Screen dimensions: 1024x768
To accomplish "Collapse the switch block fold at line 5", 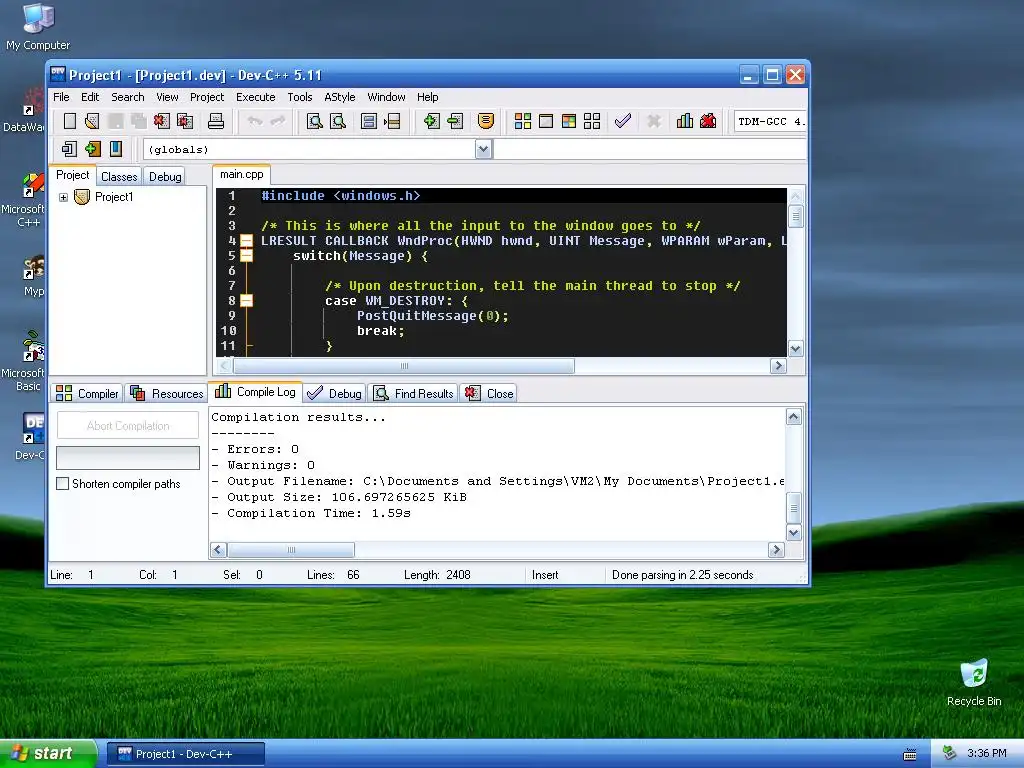I will (246, 256).
